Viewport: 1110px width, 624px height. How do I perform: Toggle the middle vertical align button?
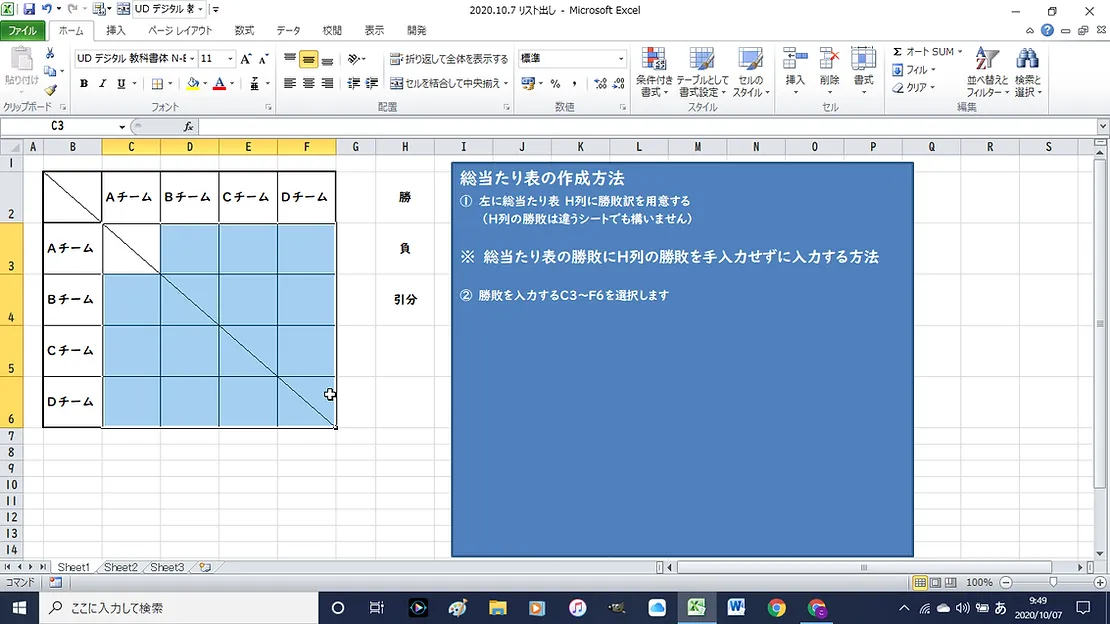[x=309, y=60]
